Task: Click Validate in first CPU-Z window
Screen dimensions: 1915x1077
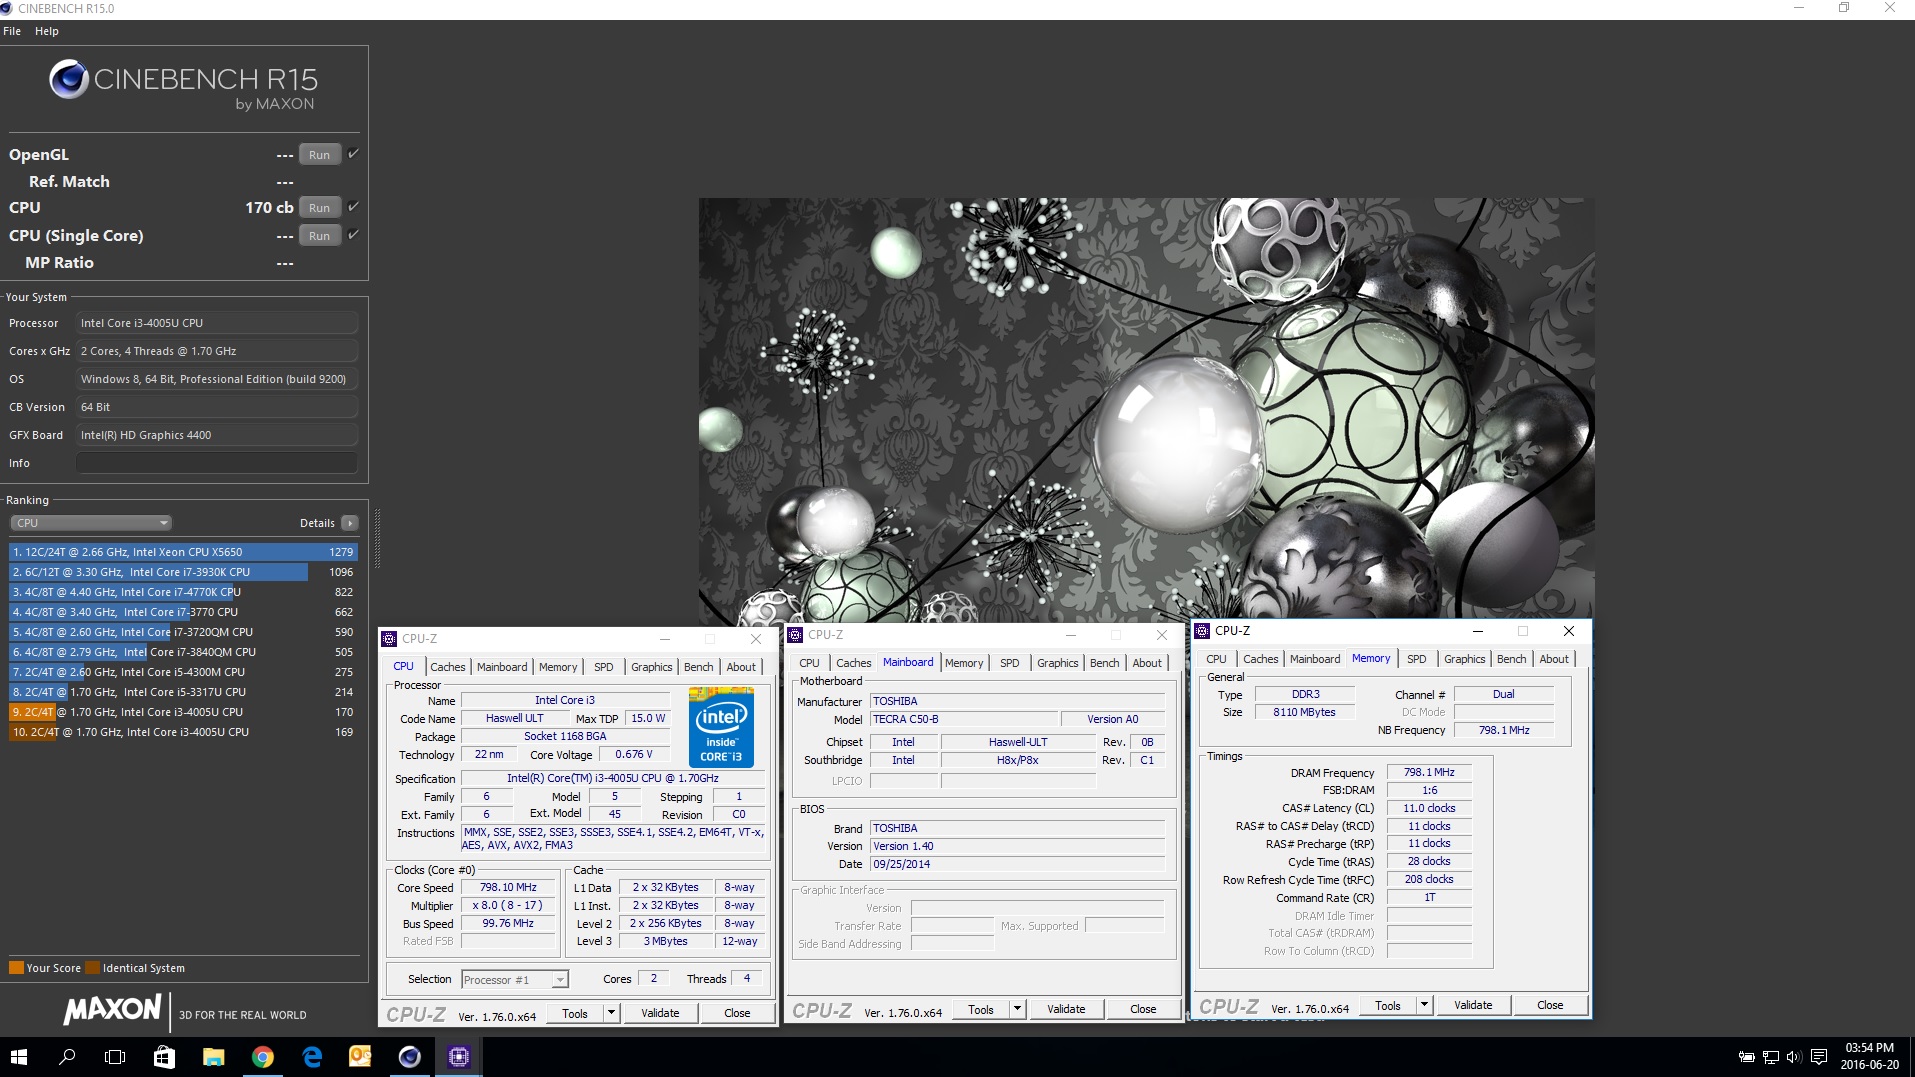Action: pyautogui.click(x=660, y=1013)
